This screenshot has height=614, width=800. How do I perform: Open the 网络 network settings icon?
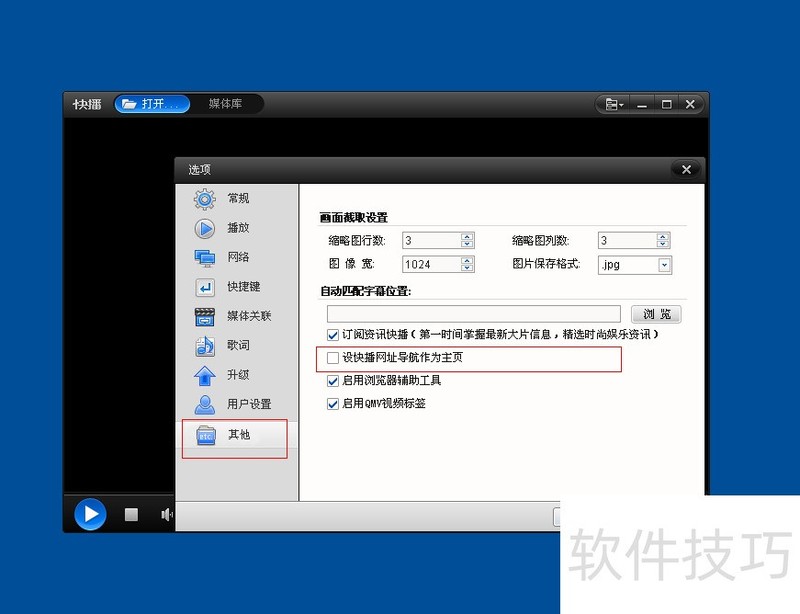point(205,258)
